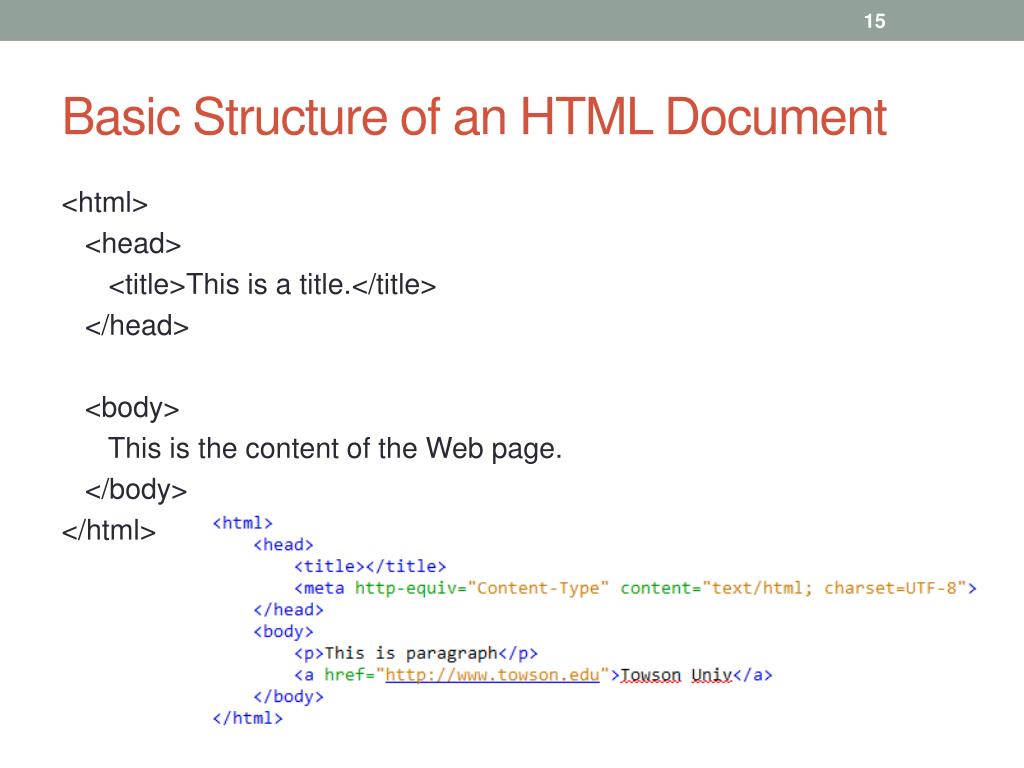Click the blue <head> tag in code snippet

click(x=283, y=545)
